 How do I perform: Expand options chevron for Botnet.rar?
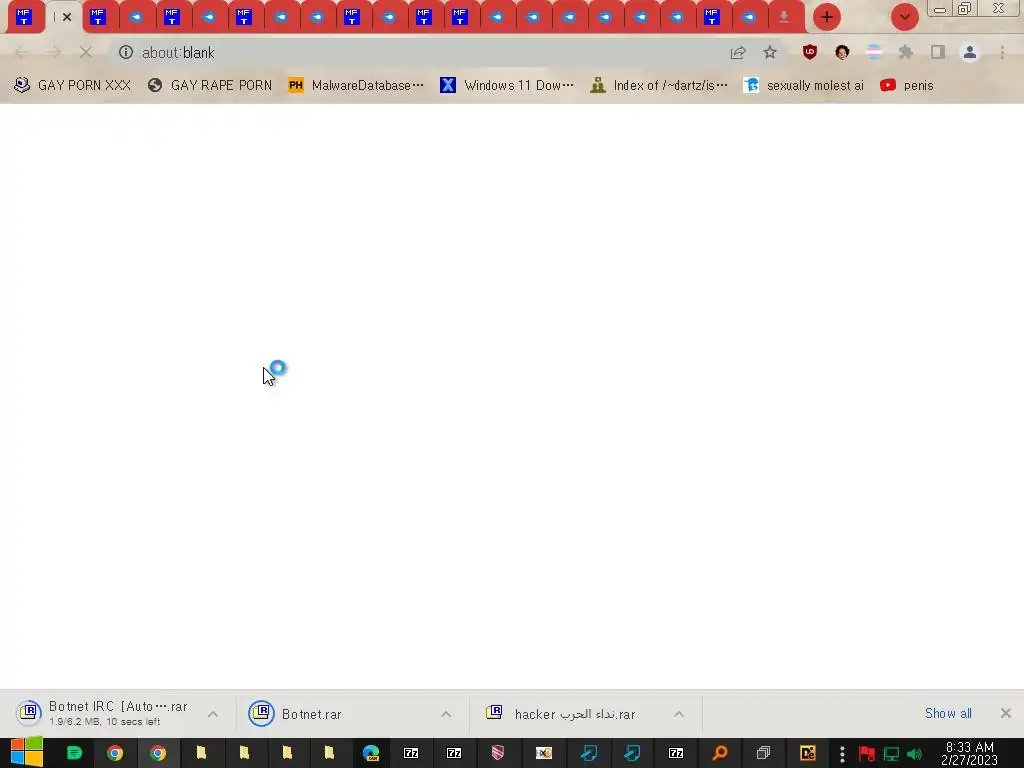click(x=446, y=714)
